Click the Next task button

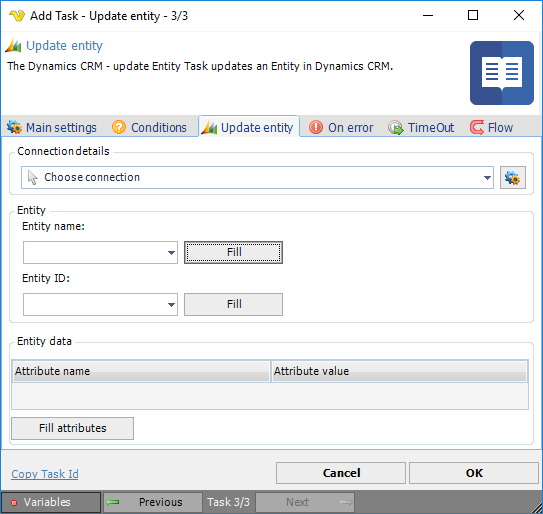click(305, 502)
